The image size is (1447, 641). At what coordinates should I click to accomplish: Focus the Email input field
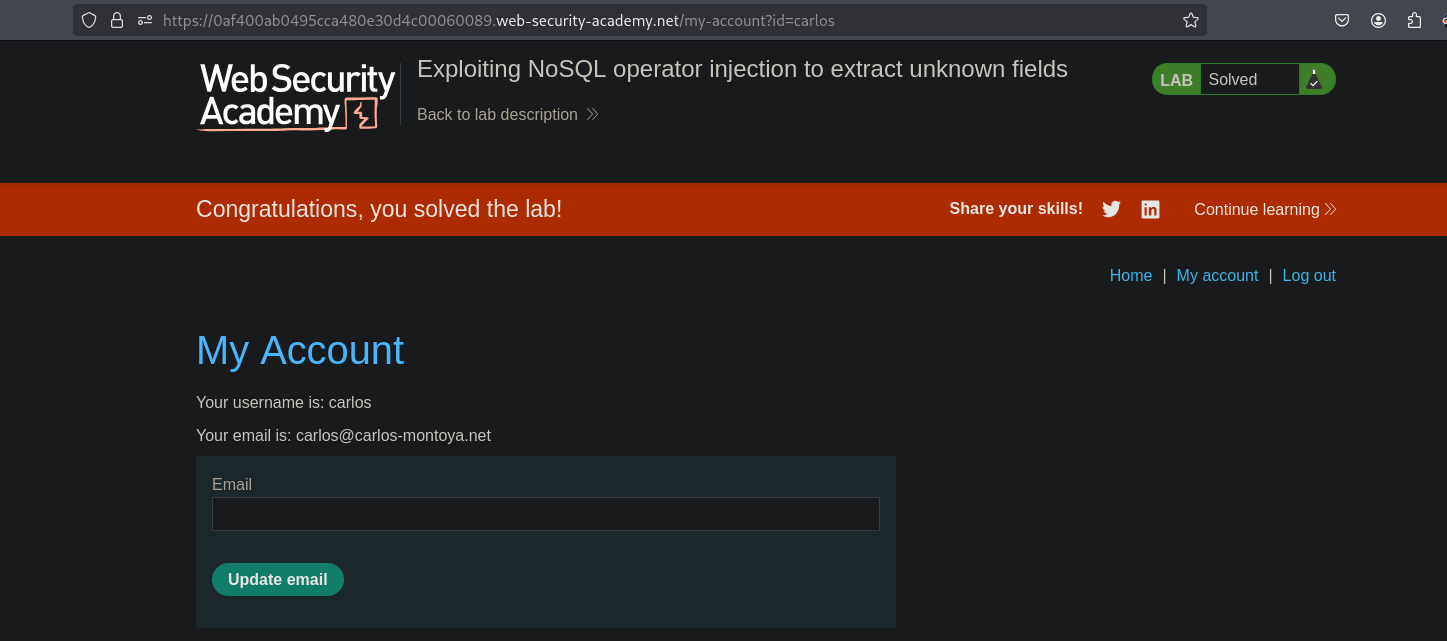[x=545, y=514]
